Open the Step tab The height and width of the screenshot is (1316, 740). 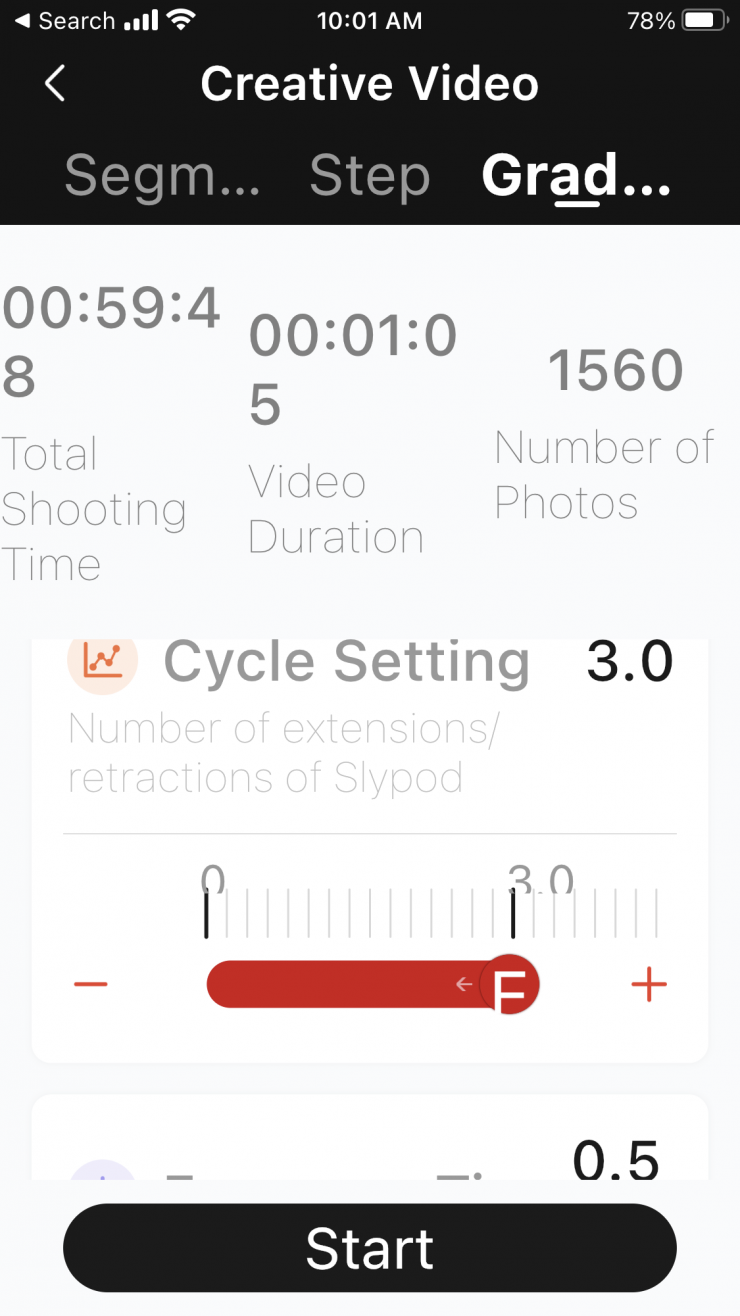(x=369, y=176)
